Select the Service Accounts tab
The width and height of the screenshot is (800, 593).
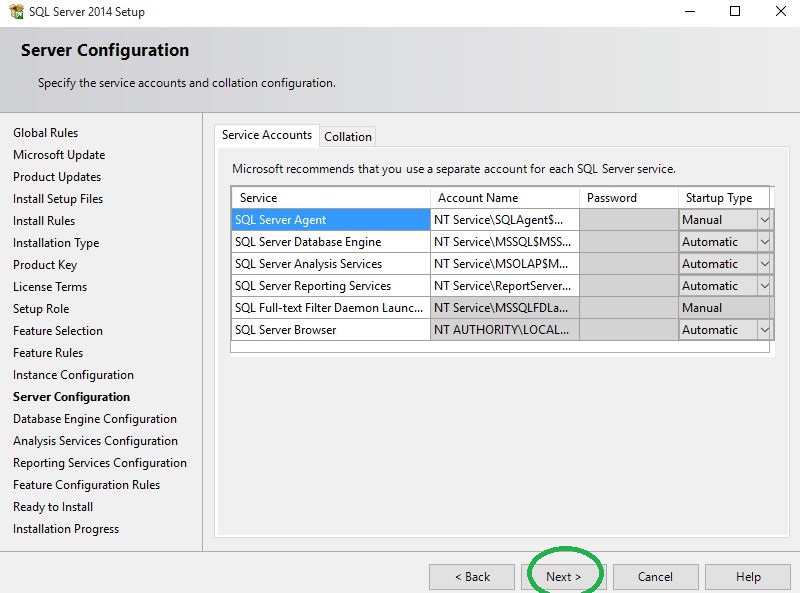point(267,135)
